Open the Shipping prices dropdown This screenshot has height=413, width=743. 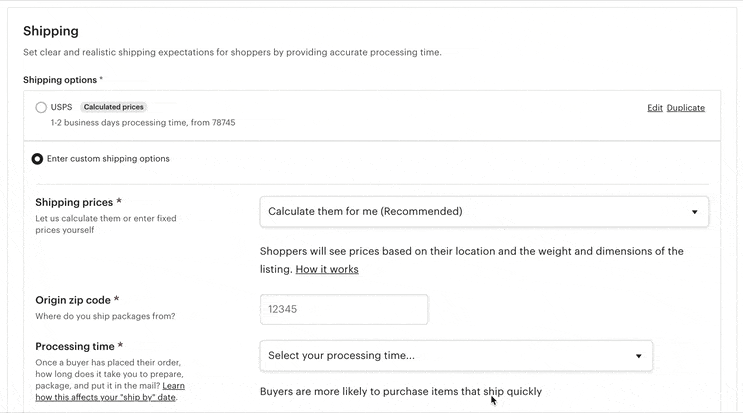tap(483, 212)
